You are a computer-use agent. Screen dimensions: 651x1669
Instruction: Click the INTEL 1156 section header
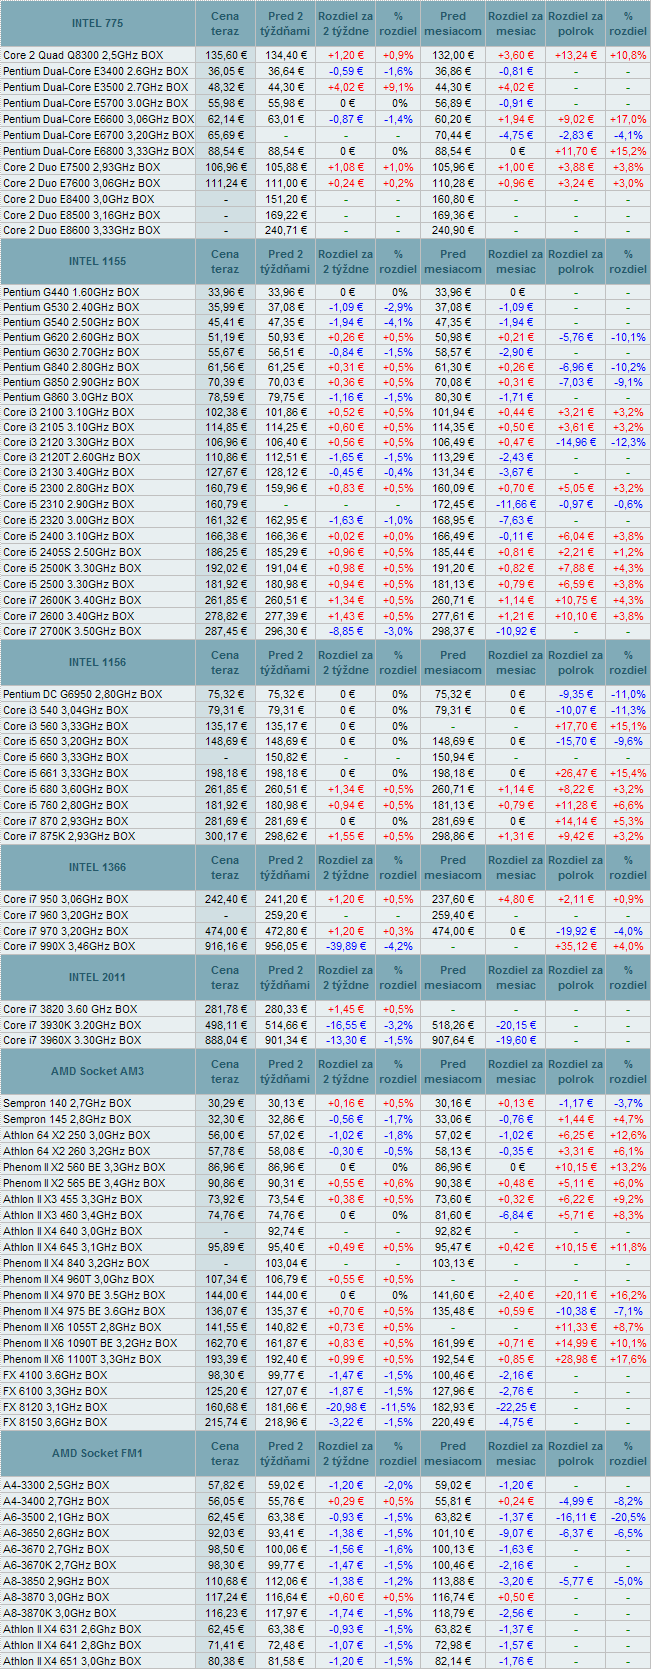click(98, 662)
